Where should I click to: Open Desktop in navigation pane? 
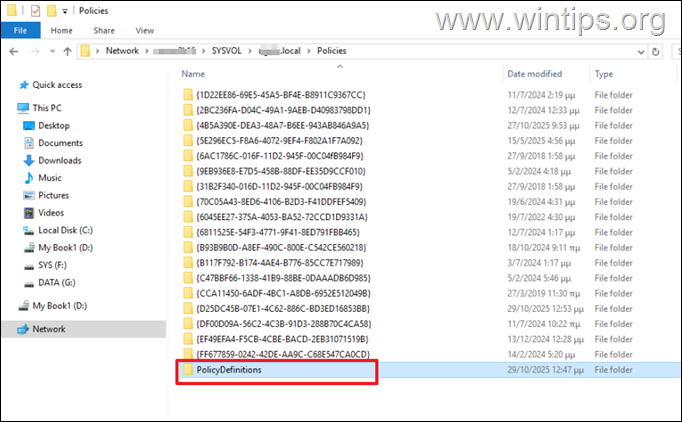(54, 125)
